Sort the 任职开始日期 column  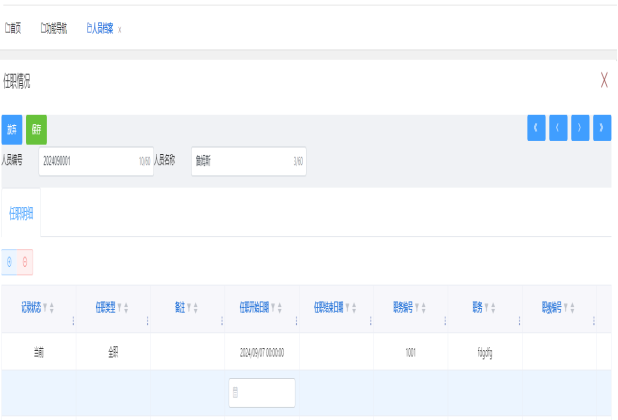(279, 307)
